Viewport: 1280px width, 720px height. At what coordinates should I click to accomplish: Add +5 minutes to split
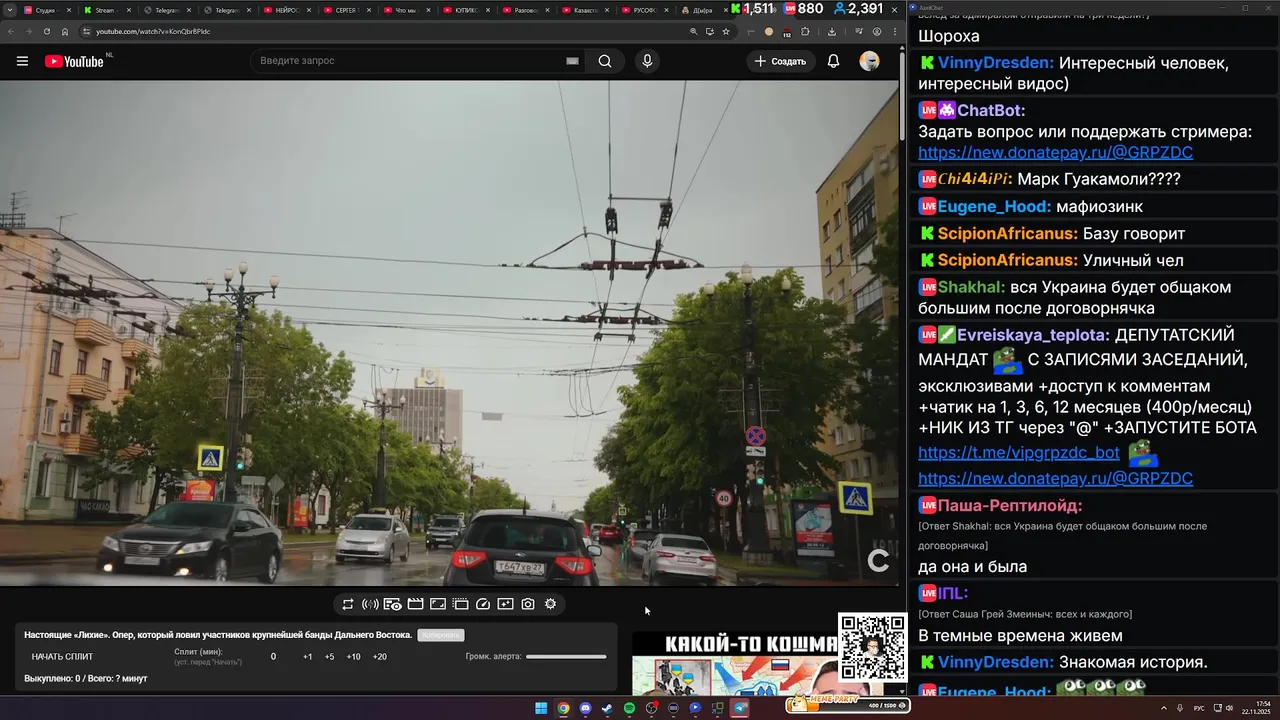coord(329,657)
